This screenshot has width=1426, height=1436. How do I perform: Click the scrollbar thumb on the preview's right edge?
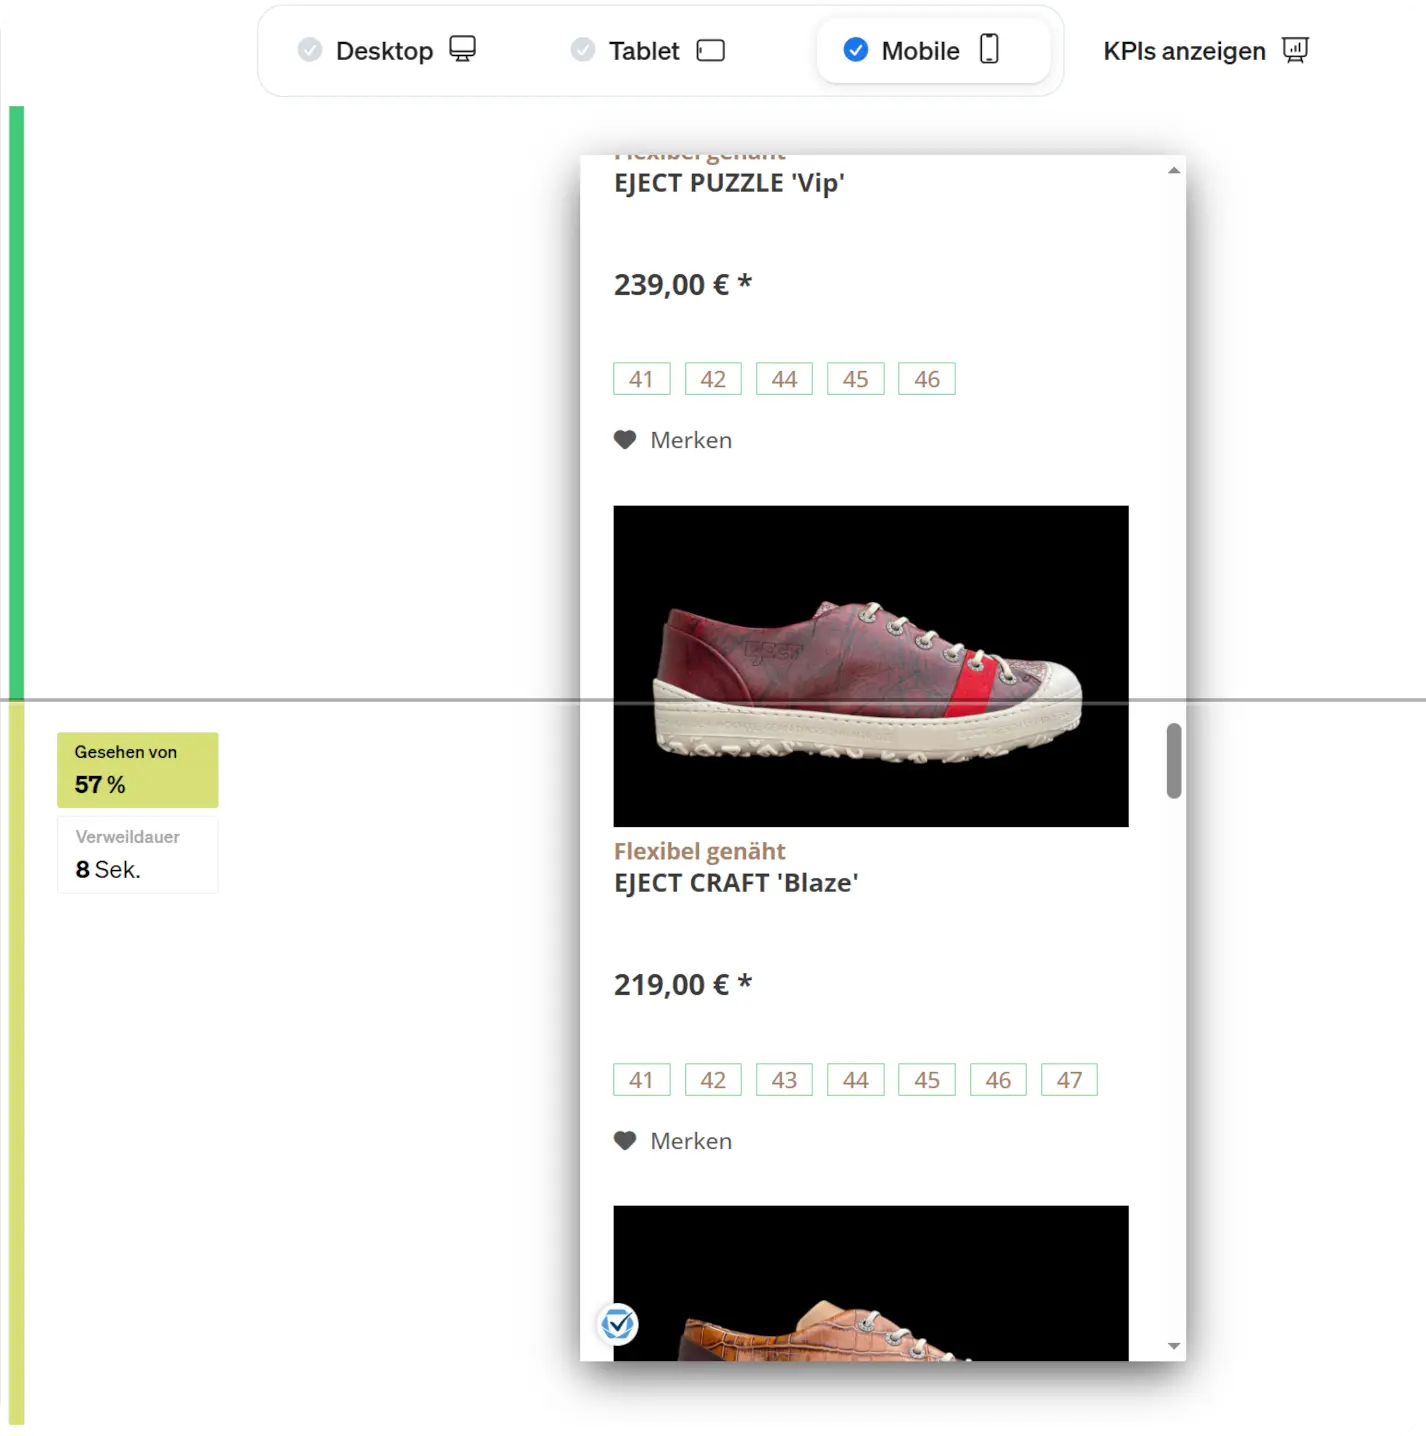(1172, 762)
